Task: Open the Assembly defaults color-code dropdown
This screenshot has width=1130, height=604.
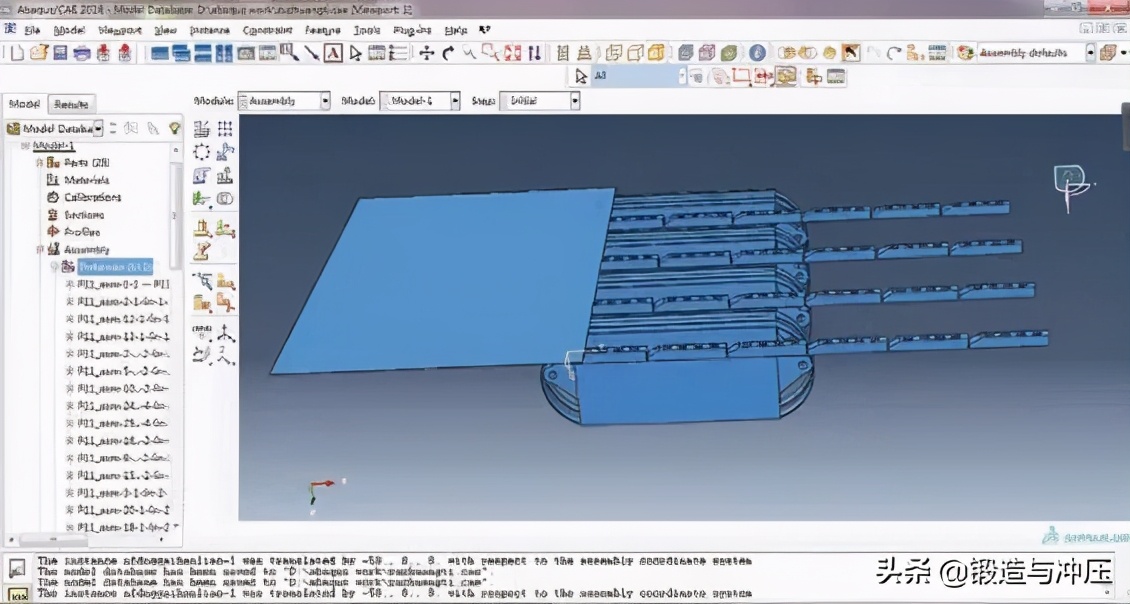Action: [x=1090, y=53]
